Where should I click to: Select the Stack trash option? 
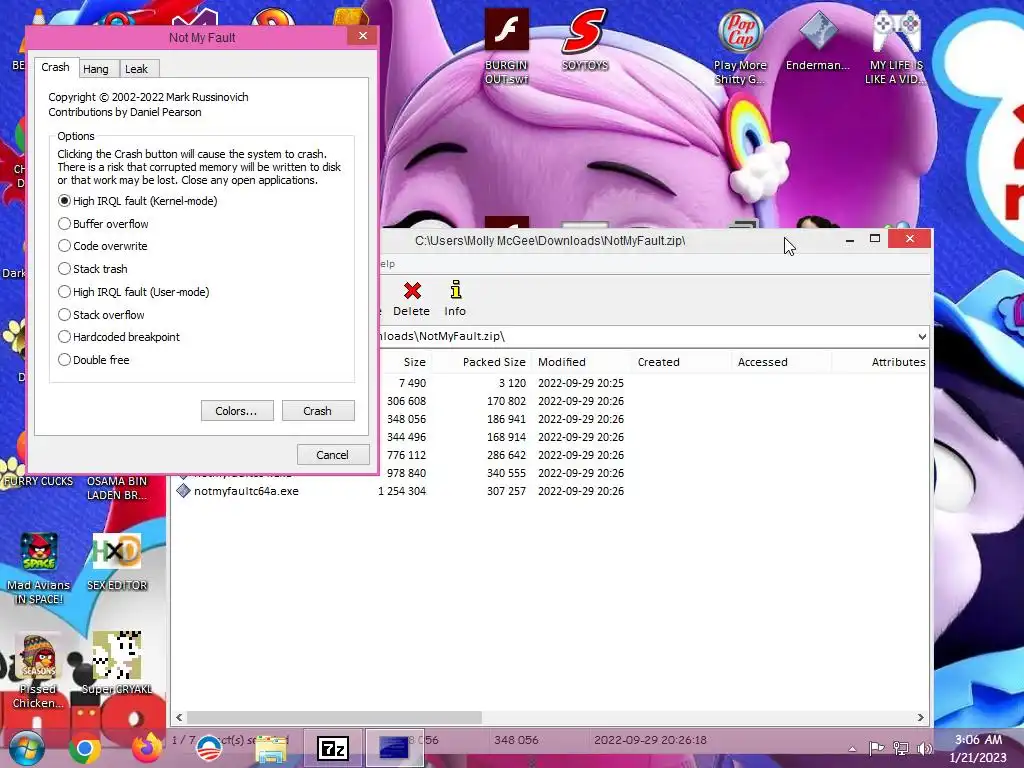click(93, 269)
